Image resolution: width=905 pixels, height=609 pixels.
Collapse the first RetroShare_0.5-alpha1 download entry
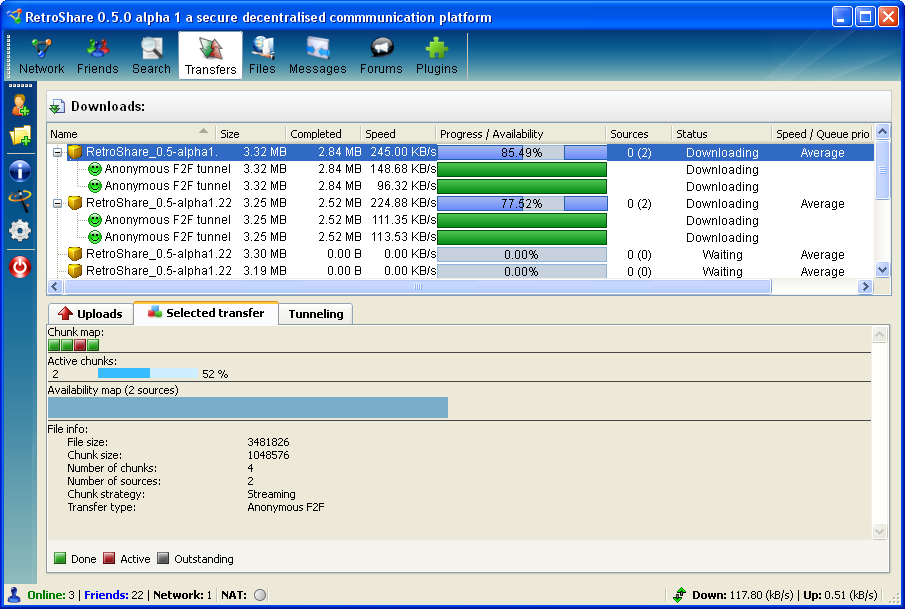58,152
